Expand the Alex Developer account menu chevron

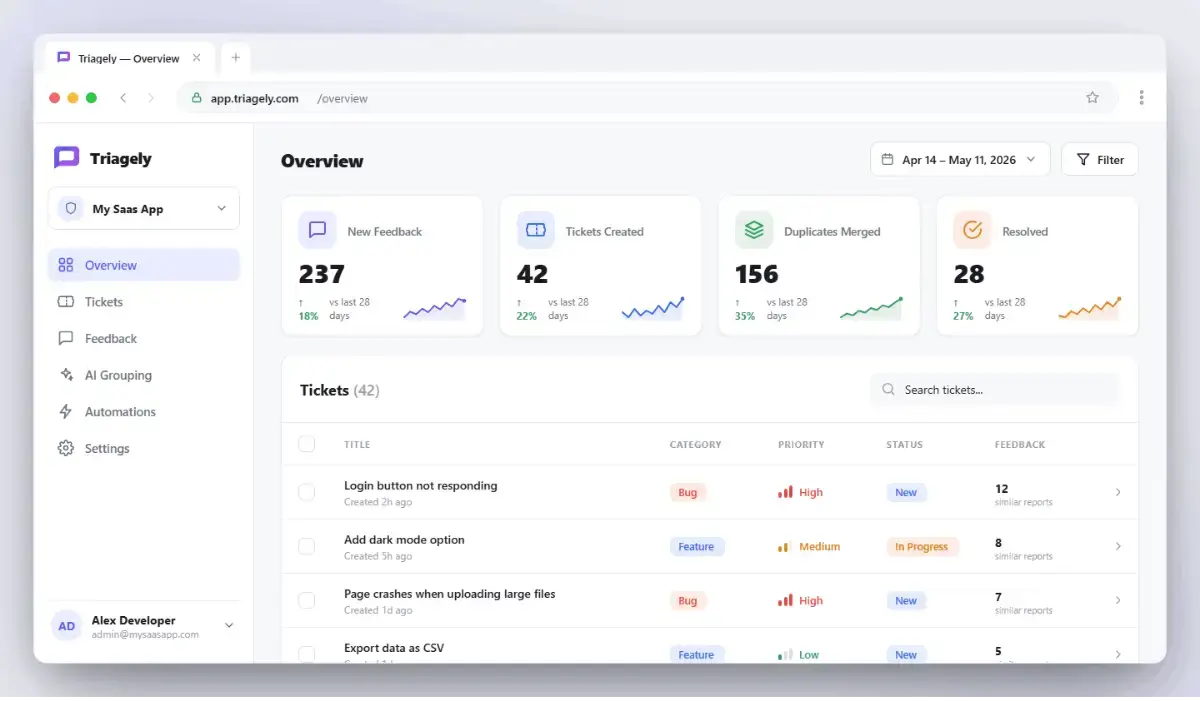[229, 626]
